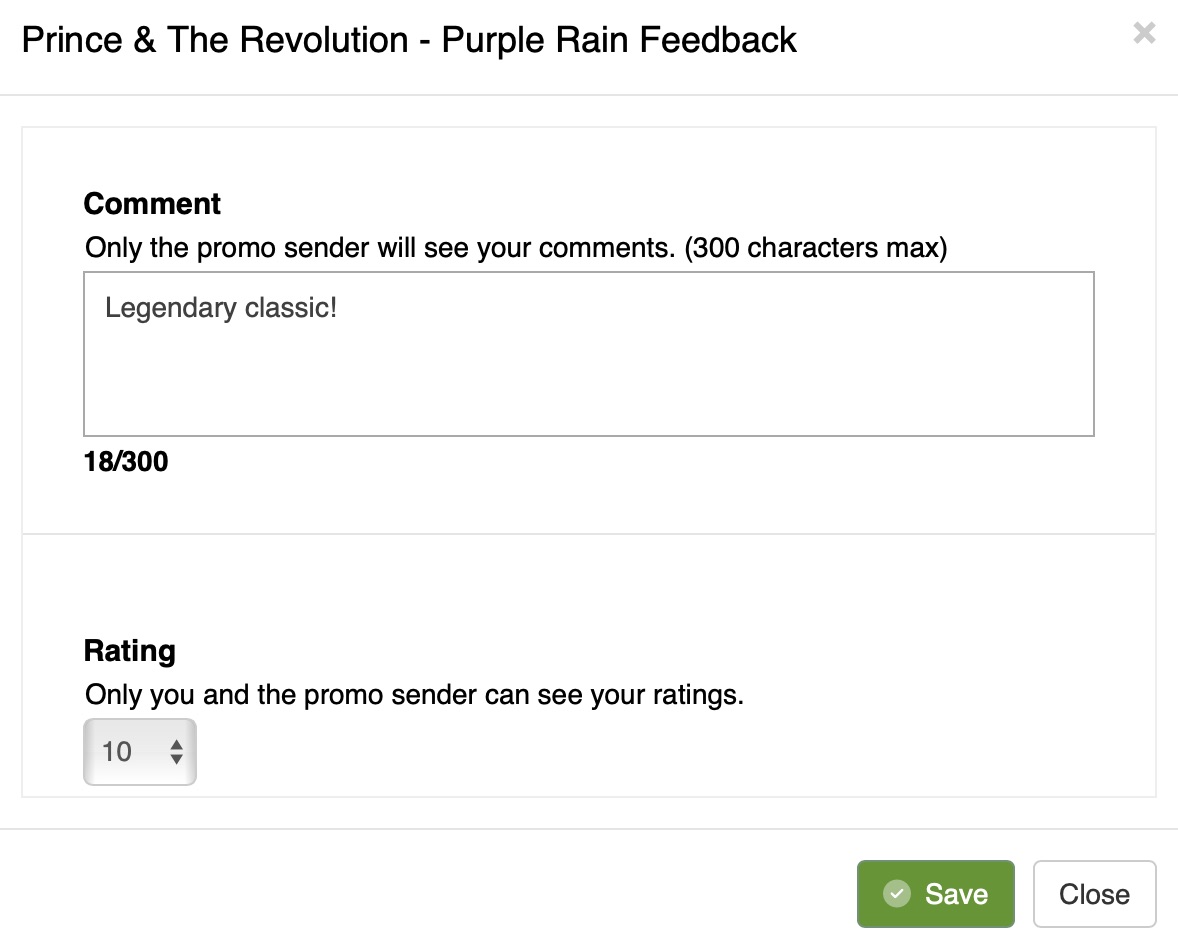Click the bold Comment heading

point(152,204)
